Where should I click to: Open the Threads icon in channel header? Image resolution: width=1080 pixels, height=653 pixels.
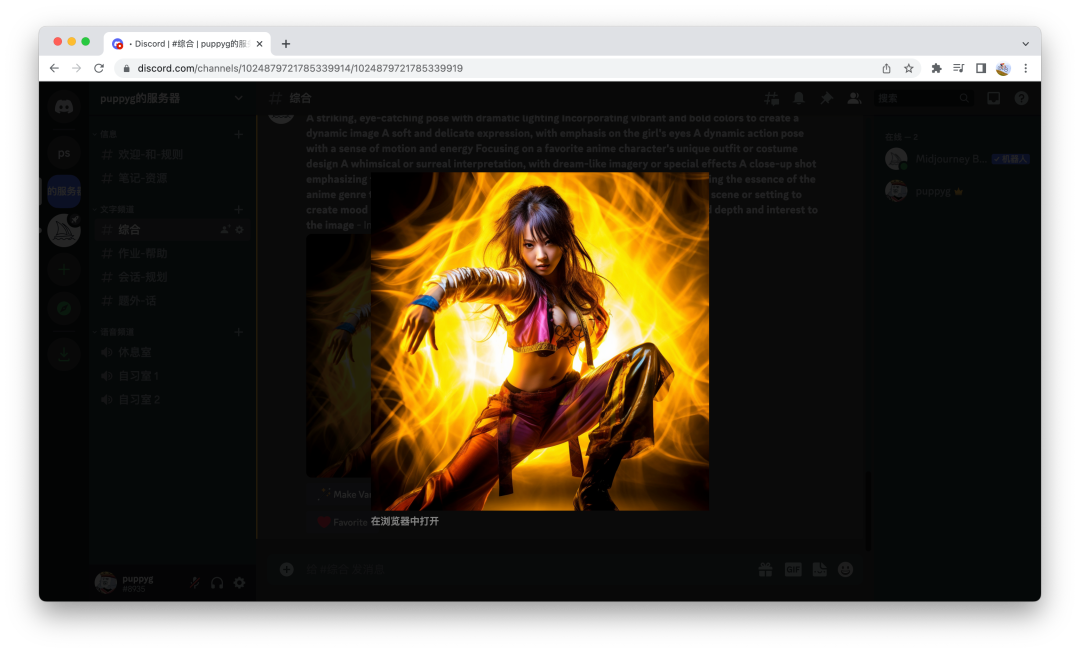tap(771, 98)
